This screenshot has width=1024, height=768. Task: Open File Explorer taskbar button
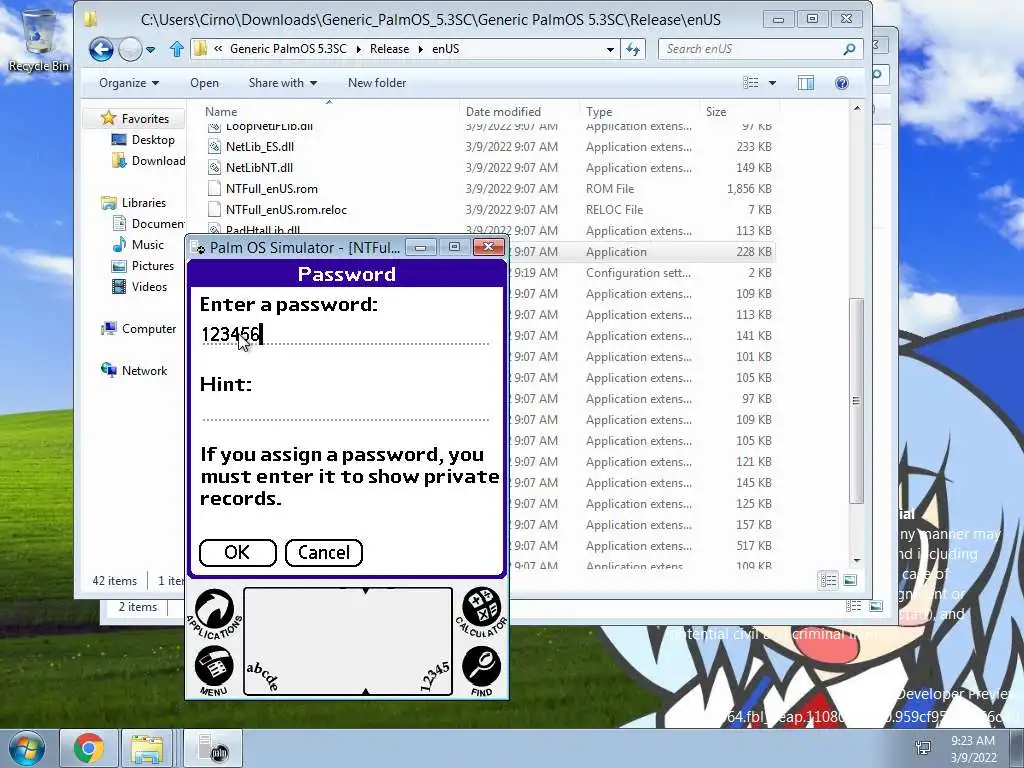tap(148, 748)
